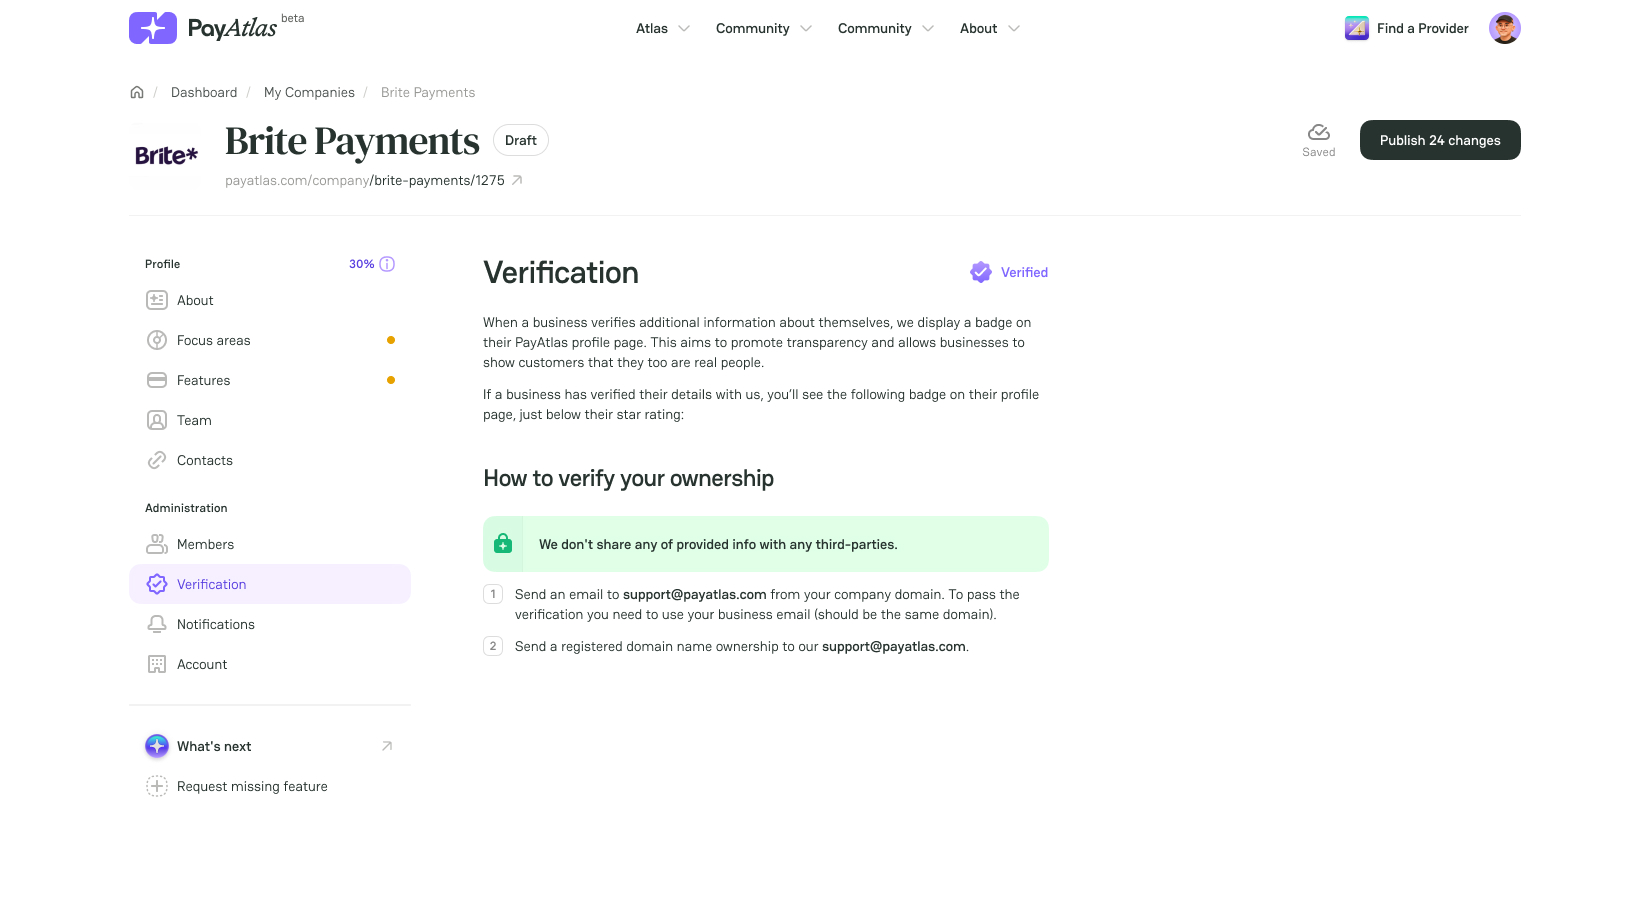This screenshot has height=900, width=1650.
Task: Click the Saved cloud status icon
Action: [x=1318, y=132]
